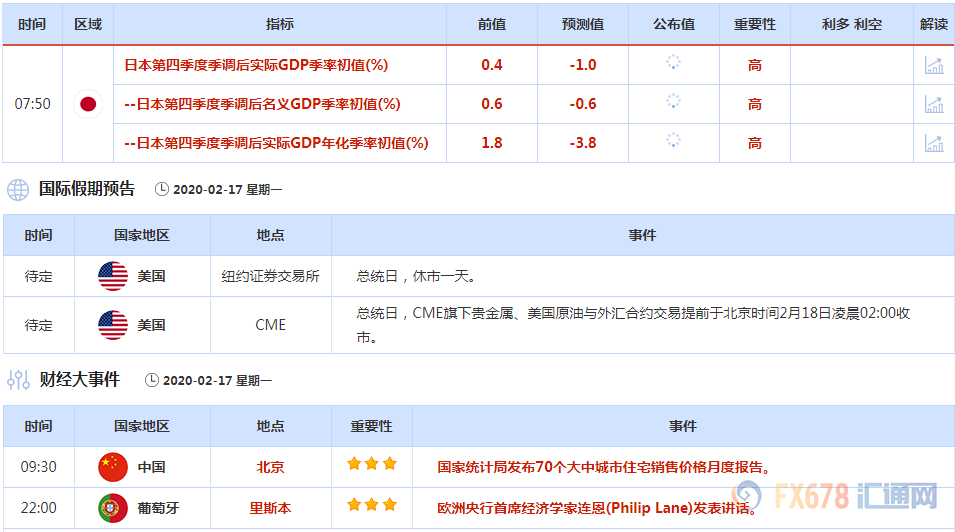Click the 重要性 header in the indicators table
This screenshot has width=955, height=532.
click(x=754, y=24)
